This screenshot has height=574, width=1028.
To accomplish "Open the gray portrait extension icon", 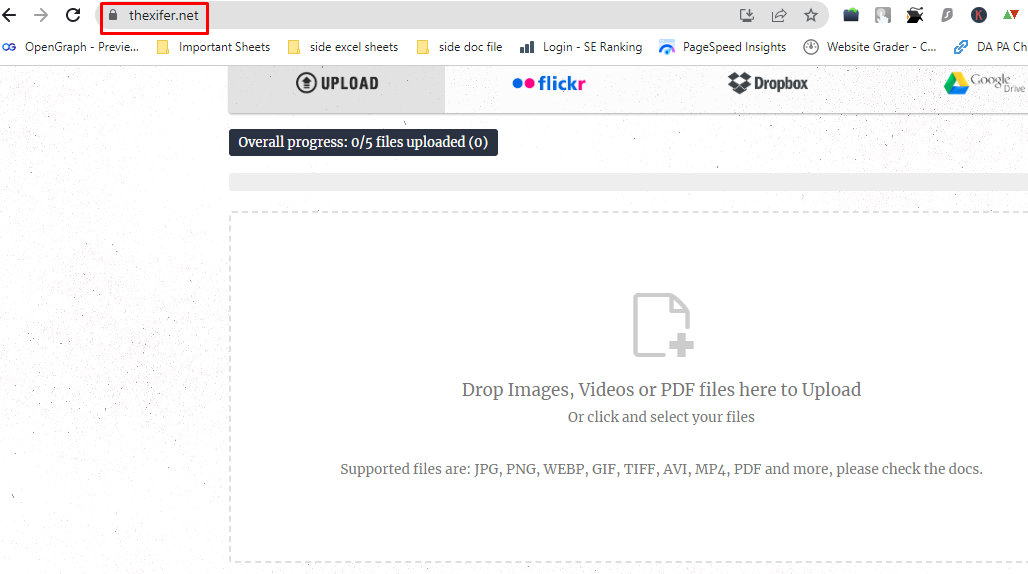I will (883, 15).
